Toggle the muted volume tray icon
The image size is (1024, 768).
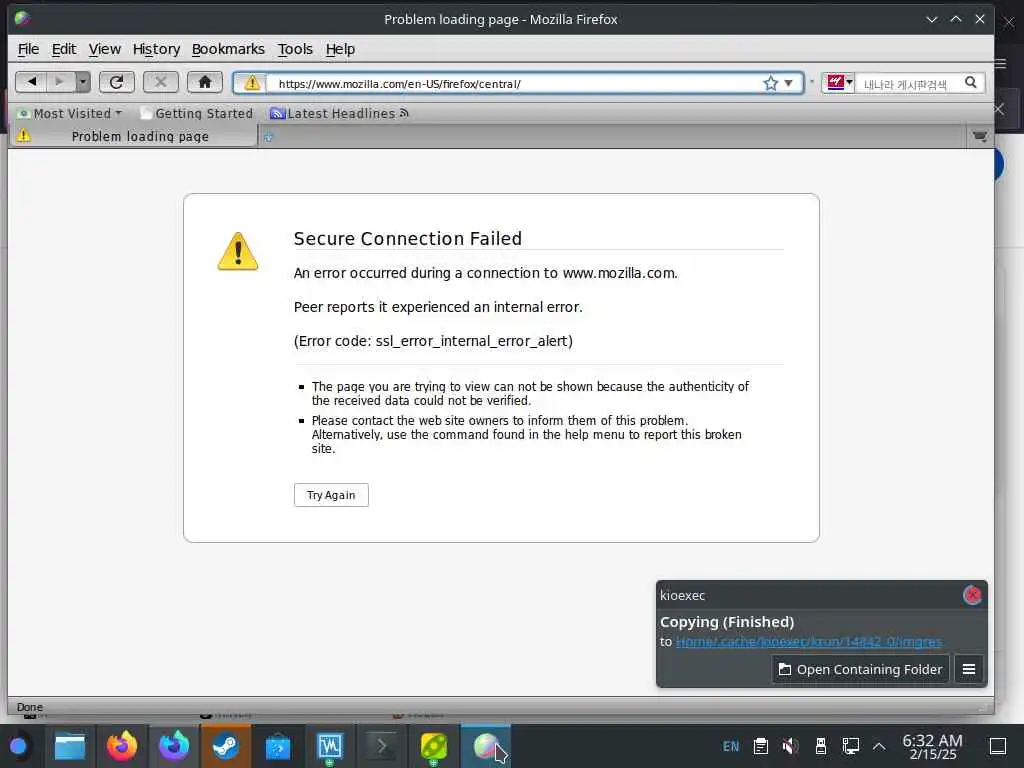[790, 746]
